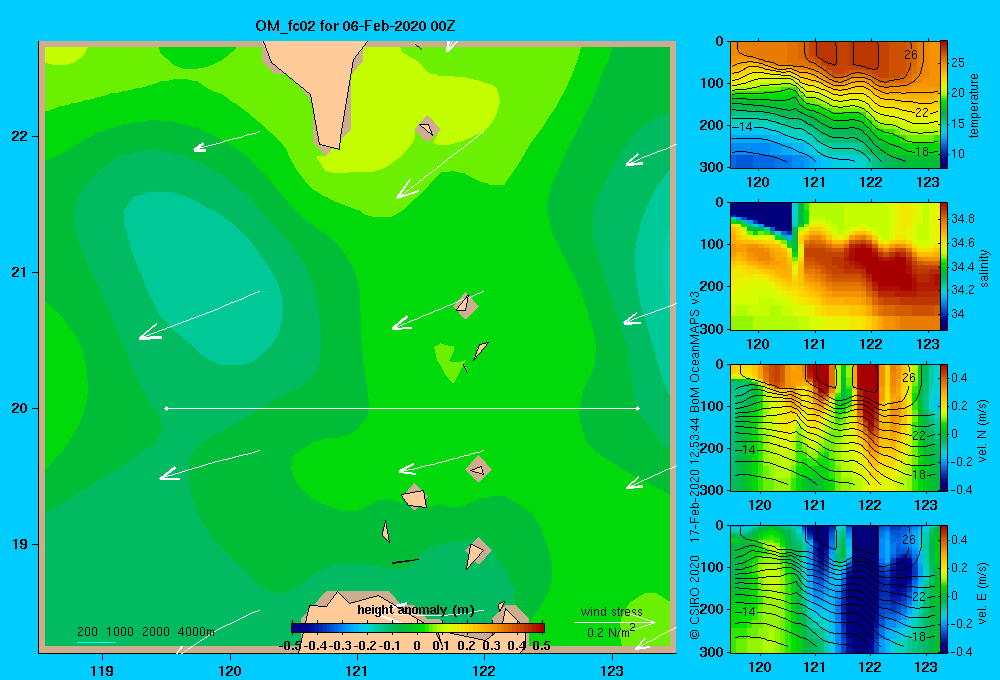Open the salinity depth section panel
1000x680 pixels.
834,266
